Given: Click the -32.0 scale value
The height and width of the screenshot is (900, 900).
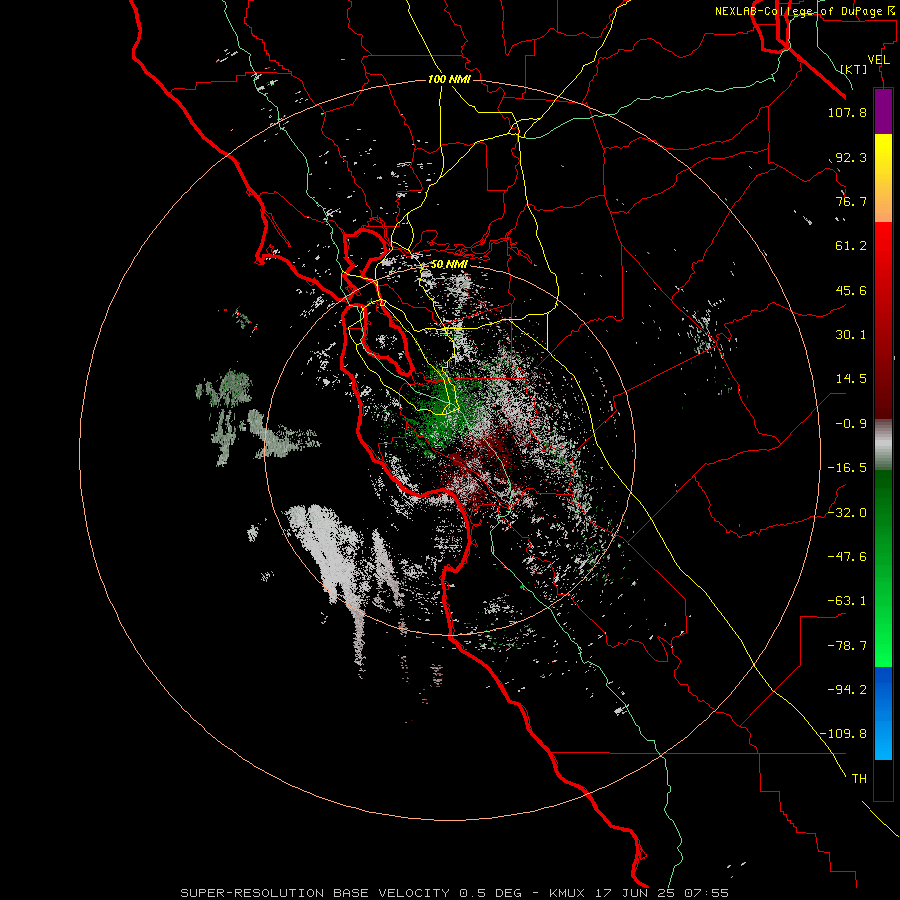Looking at the screenshot, I should pyautogui.click(x=847, y=513).
